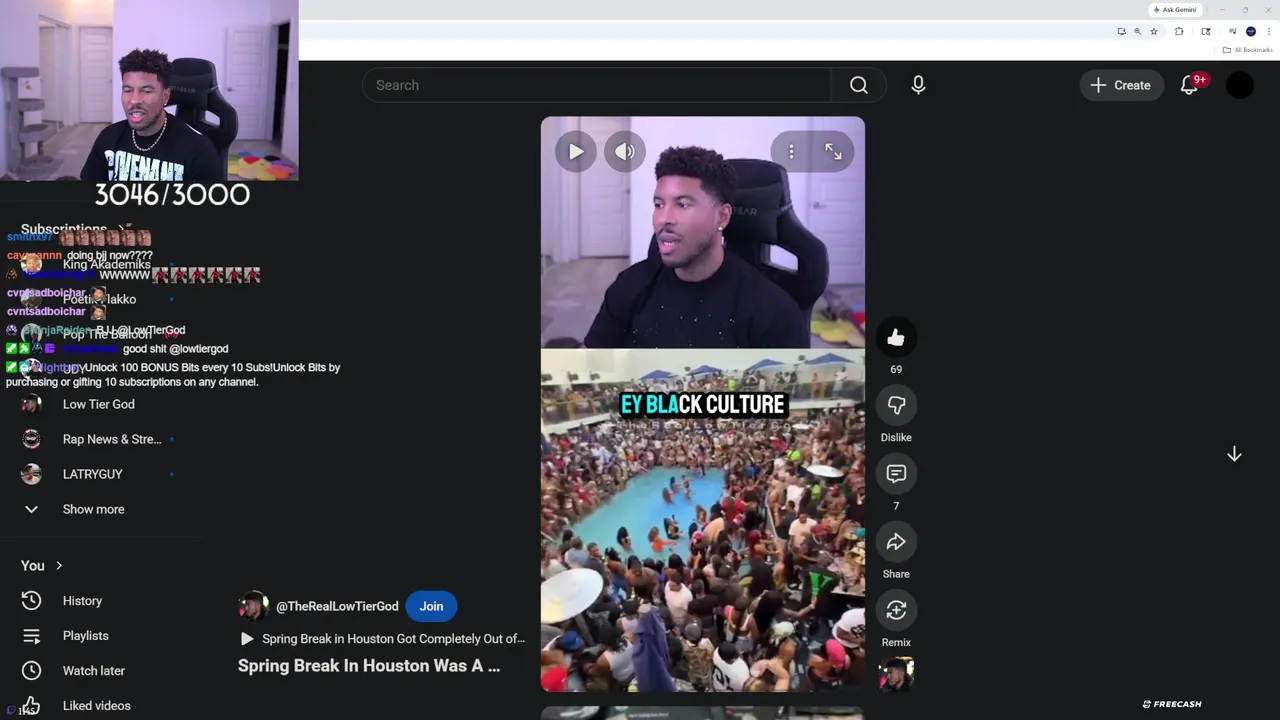Open the Short's comments panel
The width and height of the screenshot is (1280, 720).
tap(896, 474)
